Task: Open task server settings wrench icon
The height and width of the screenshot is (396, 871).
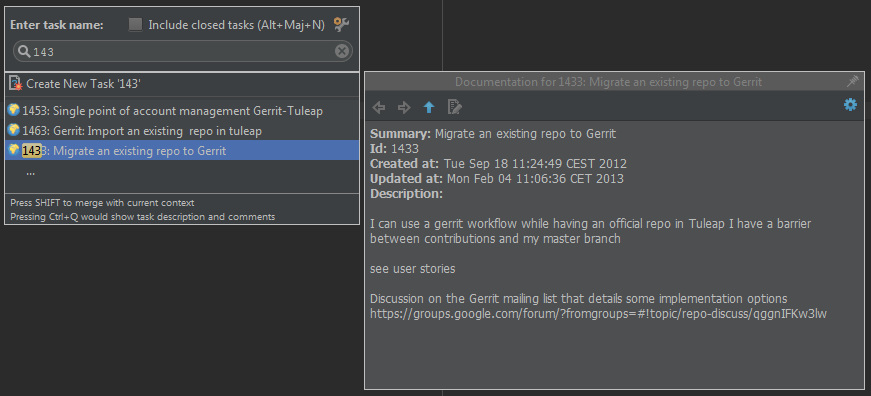Action: [341, 24]
